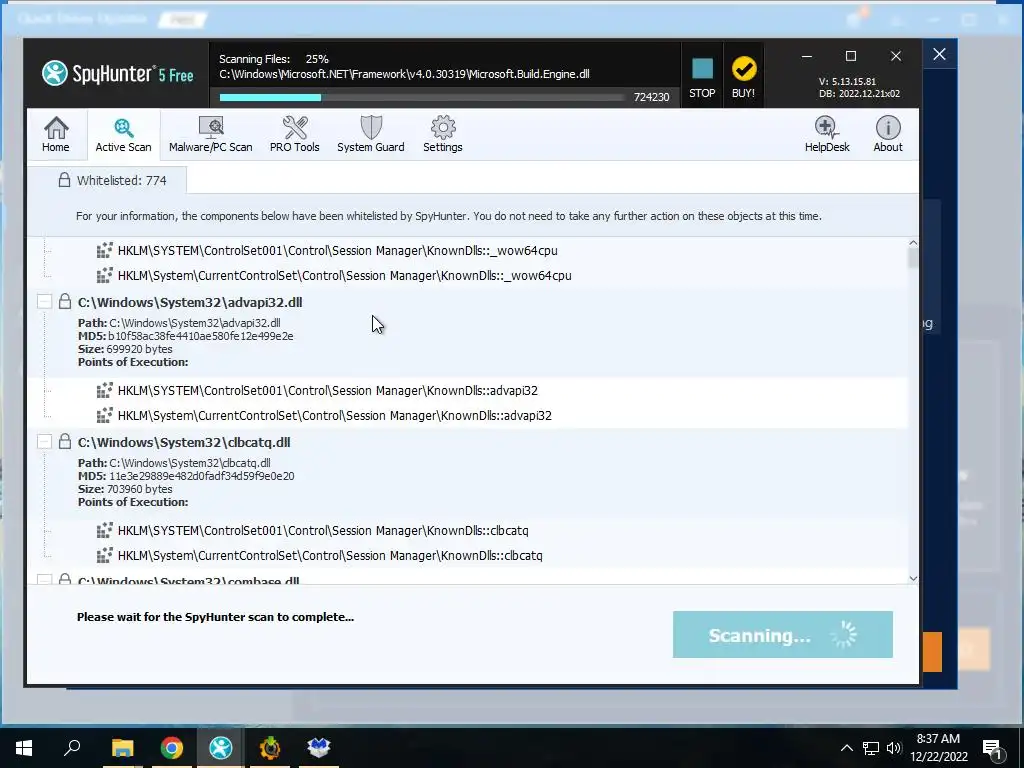Collapse the combase.dll entry
The image size is (1024, 768).
(x=44, y=579)
